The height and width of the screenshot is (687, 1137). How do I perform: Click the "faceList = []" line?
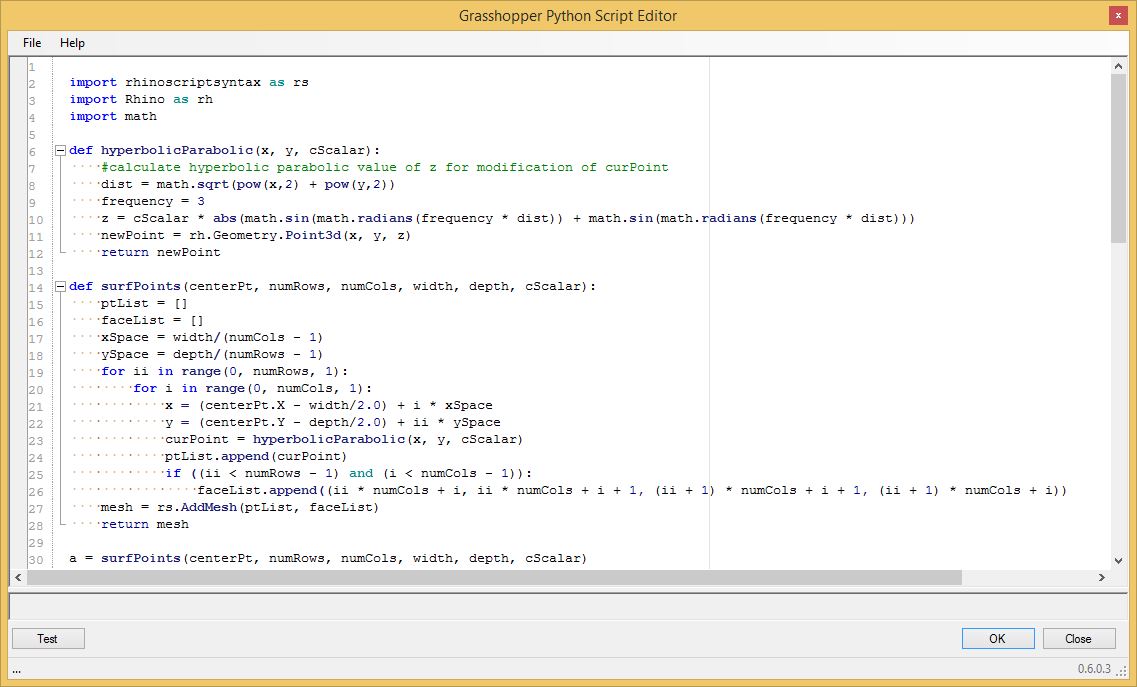pyautogui.click(x=152, y=321)
